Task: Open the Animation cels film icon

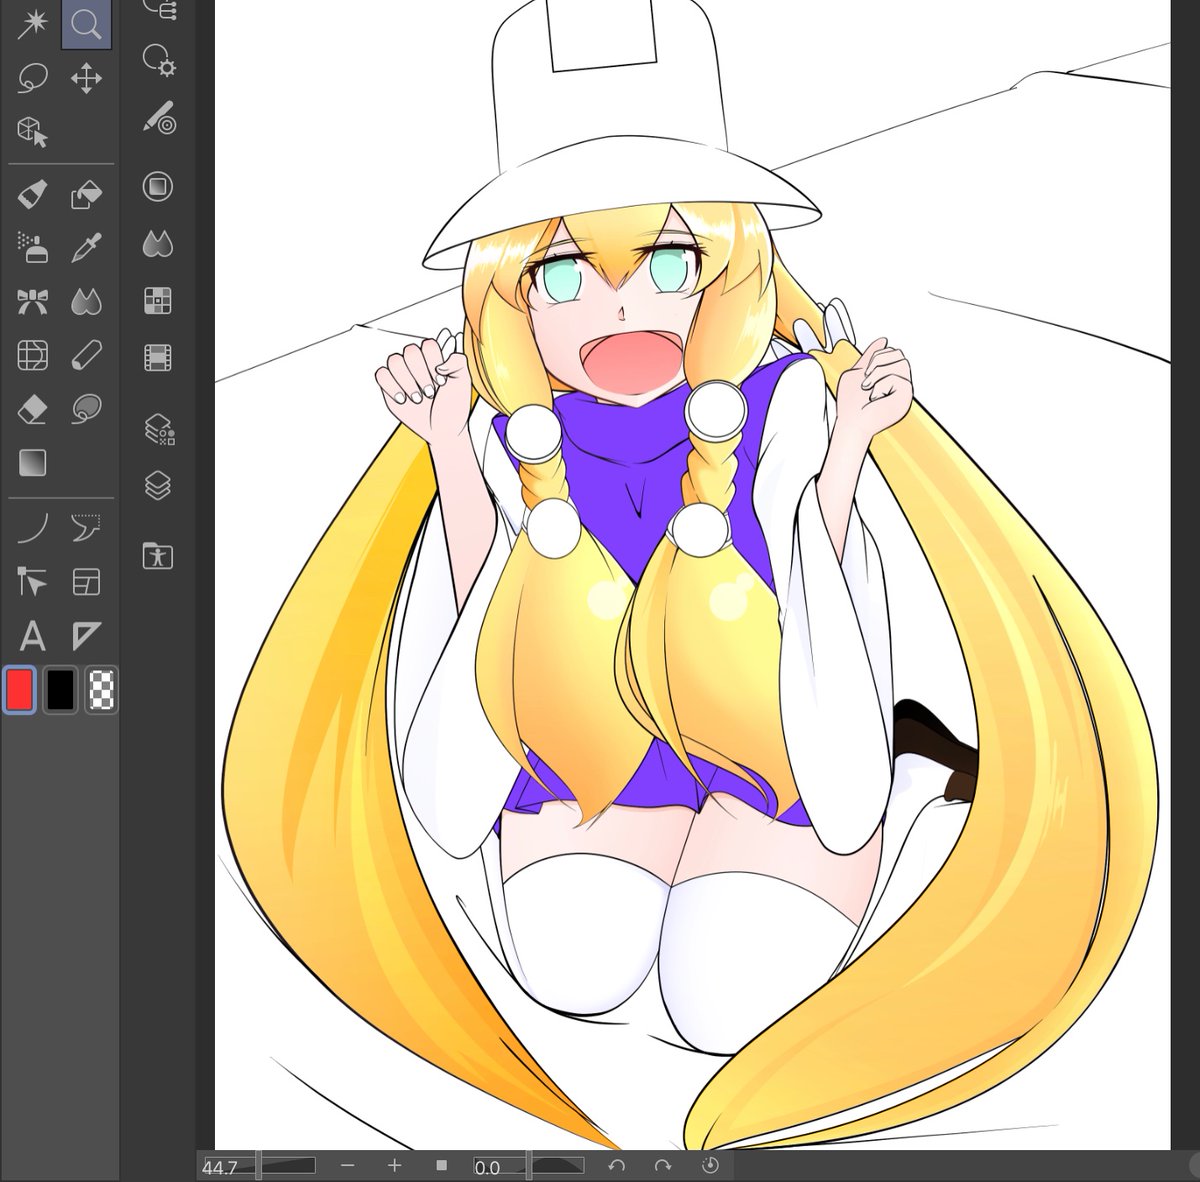Action: [x=158, y=356]
